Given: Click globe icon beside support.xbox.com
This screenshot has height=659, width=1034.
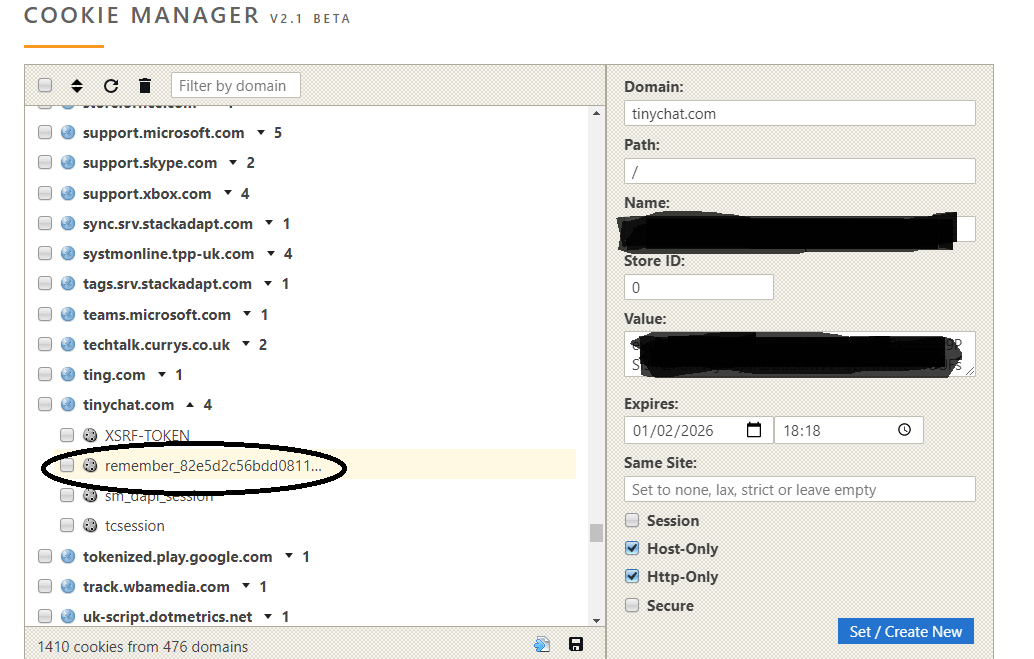Looking at the screenshot, I should 68,193.
